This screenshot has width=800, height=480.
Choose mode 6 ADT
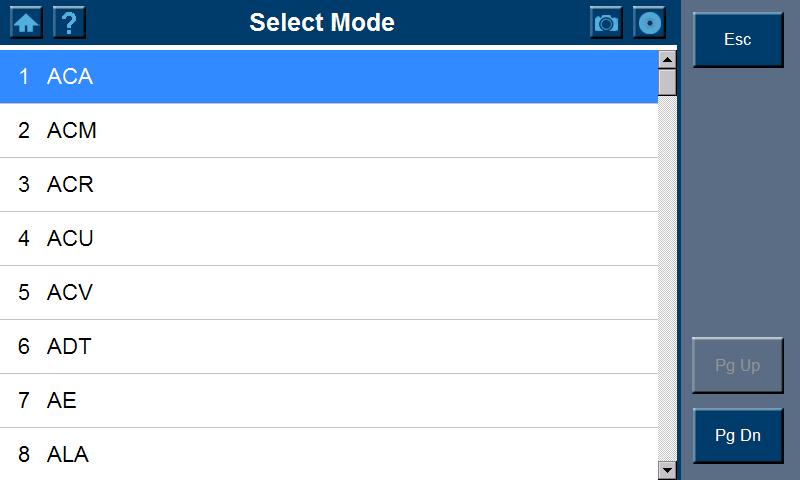pos(328,347)
